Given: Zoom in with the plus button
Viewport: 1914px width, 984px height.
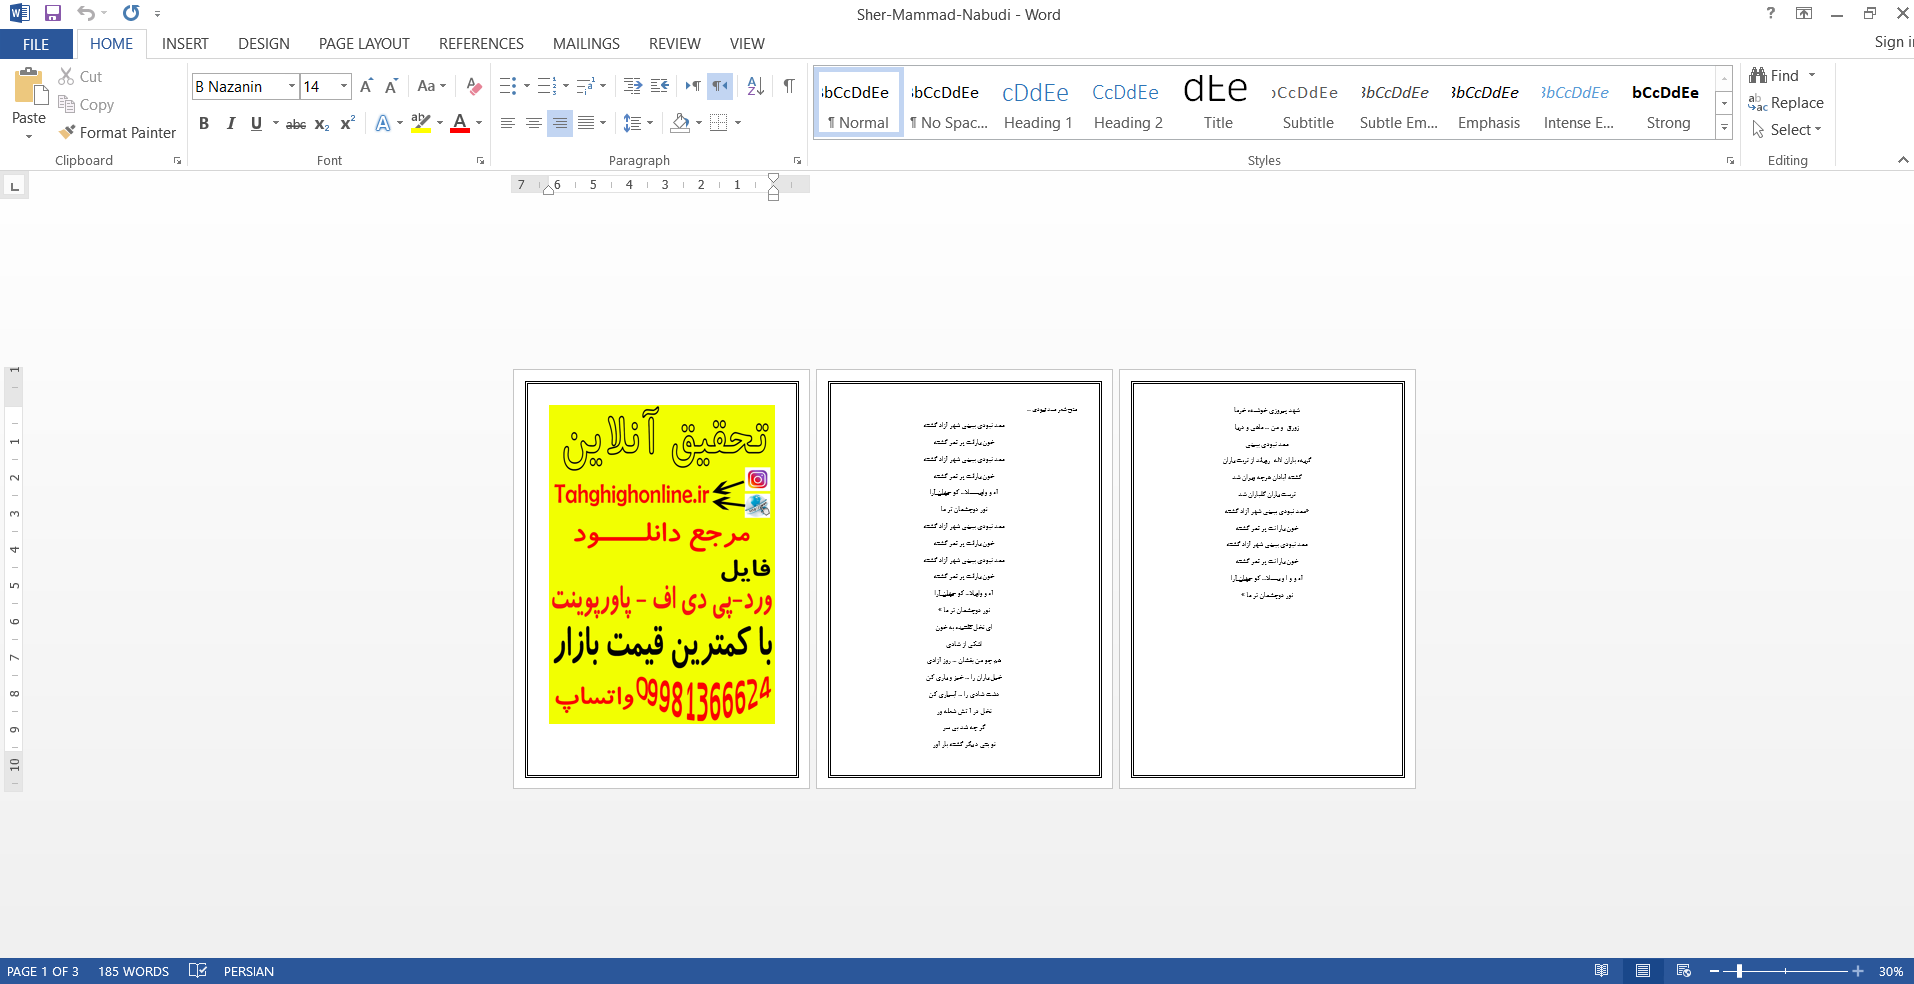Looking at the screenshot, I should coord(1858,971).
